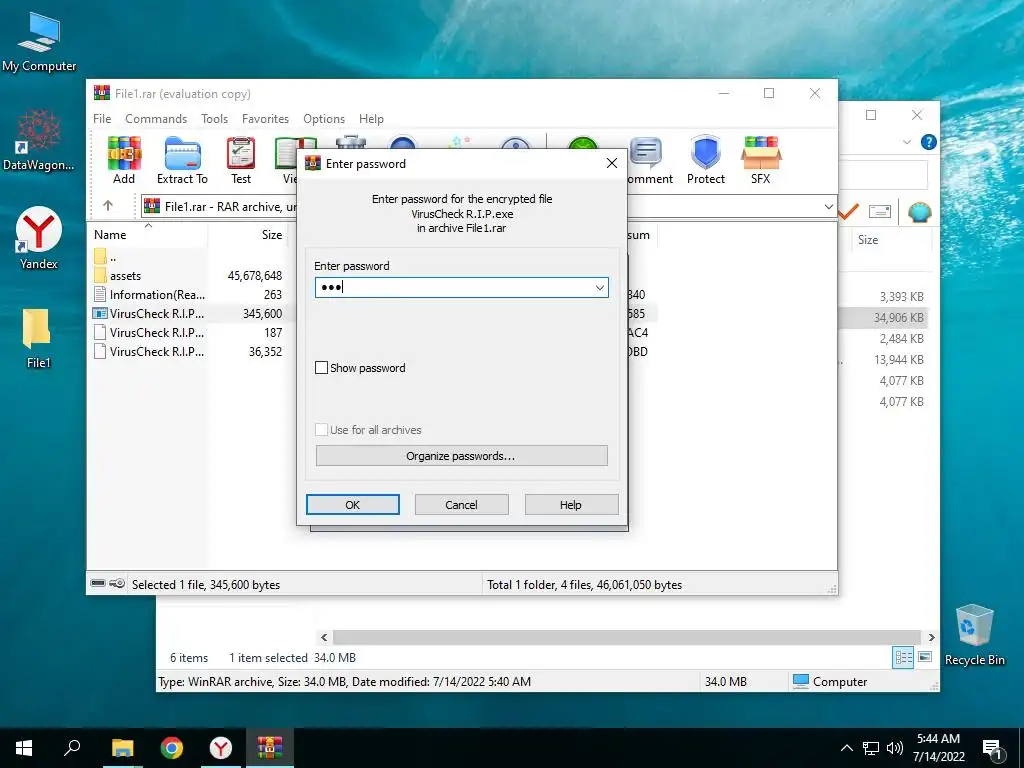
Task: Open taskbar search magnifier
Action: point(72,748)
